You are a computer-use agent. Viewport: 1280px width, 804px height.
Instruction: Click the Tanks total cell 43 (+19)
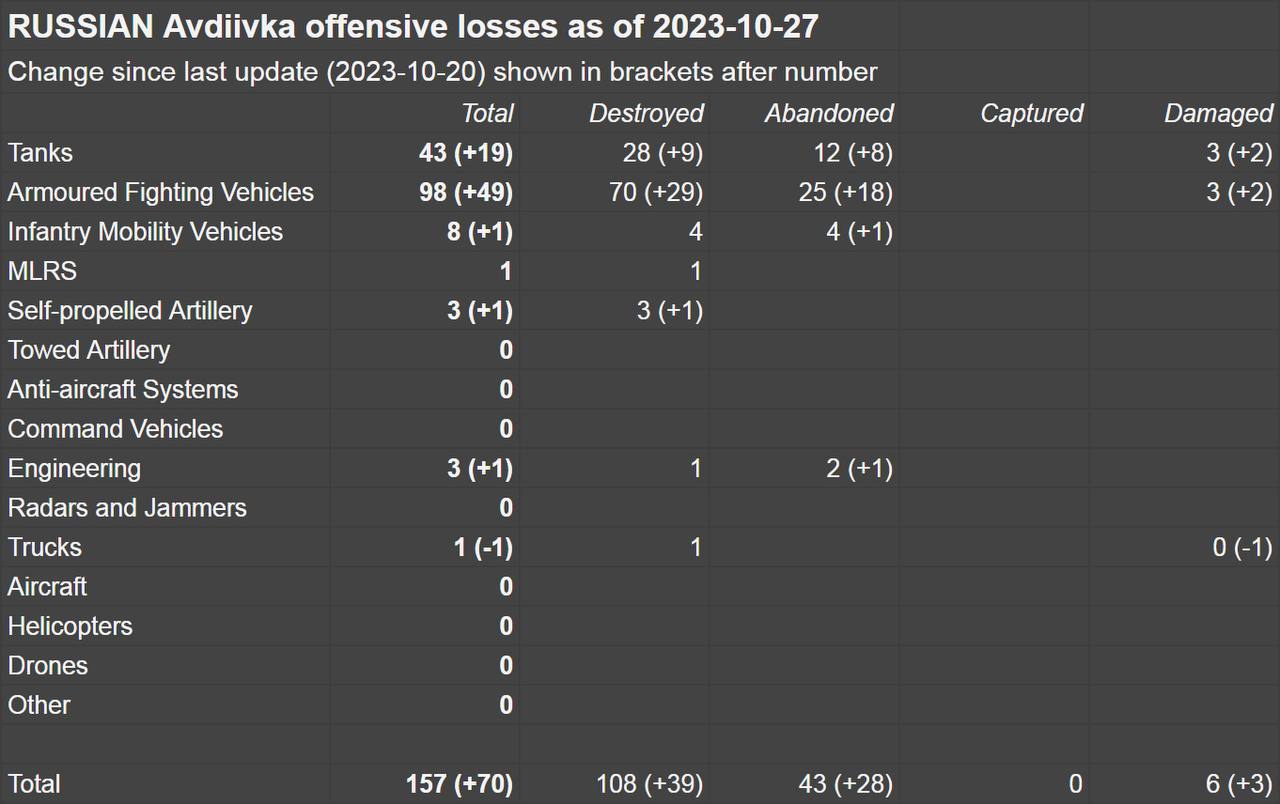click(465, 153)
